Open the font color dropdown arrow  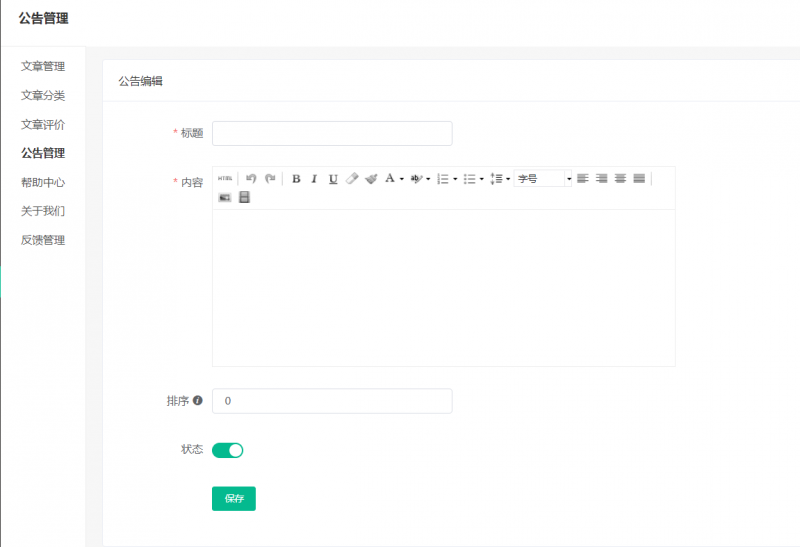[402, 180]
